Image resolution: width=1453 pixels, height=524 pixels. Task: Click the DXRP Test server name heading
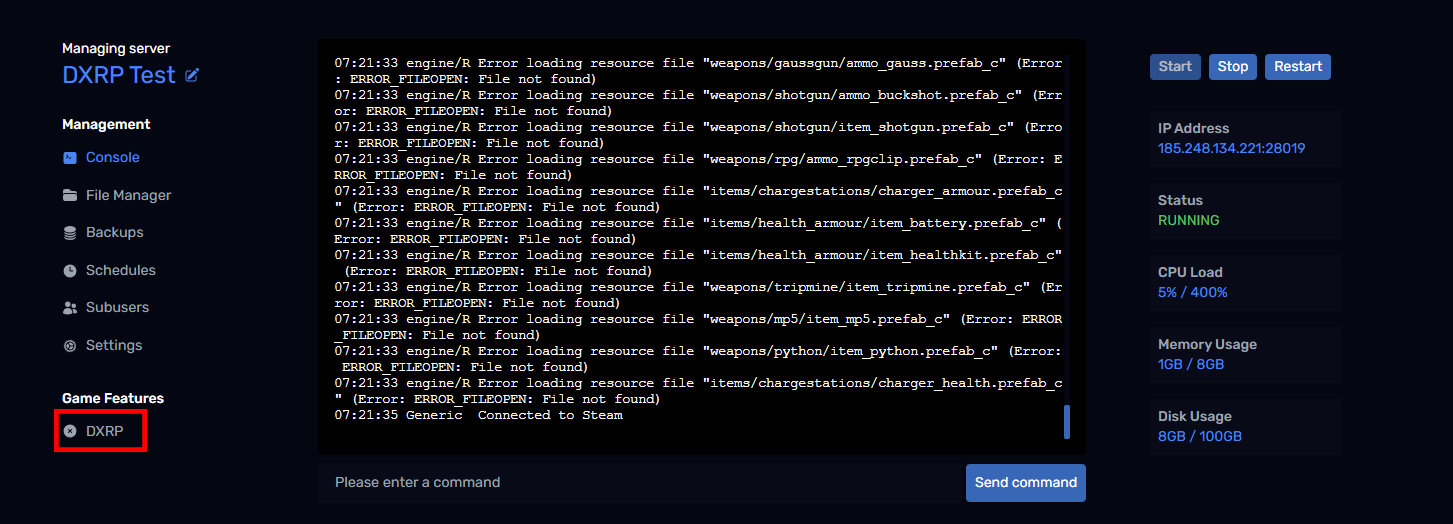pyautogui.click(x=119, y=76)
